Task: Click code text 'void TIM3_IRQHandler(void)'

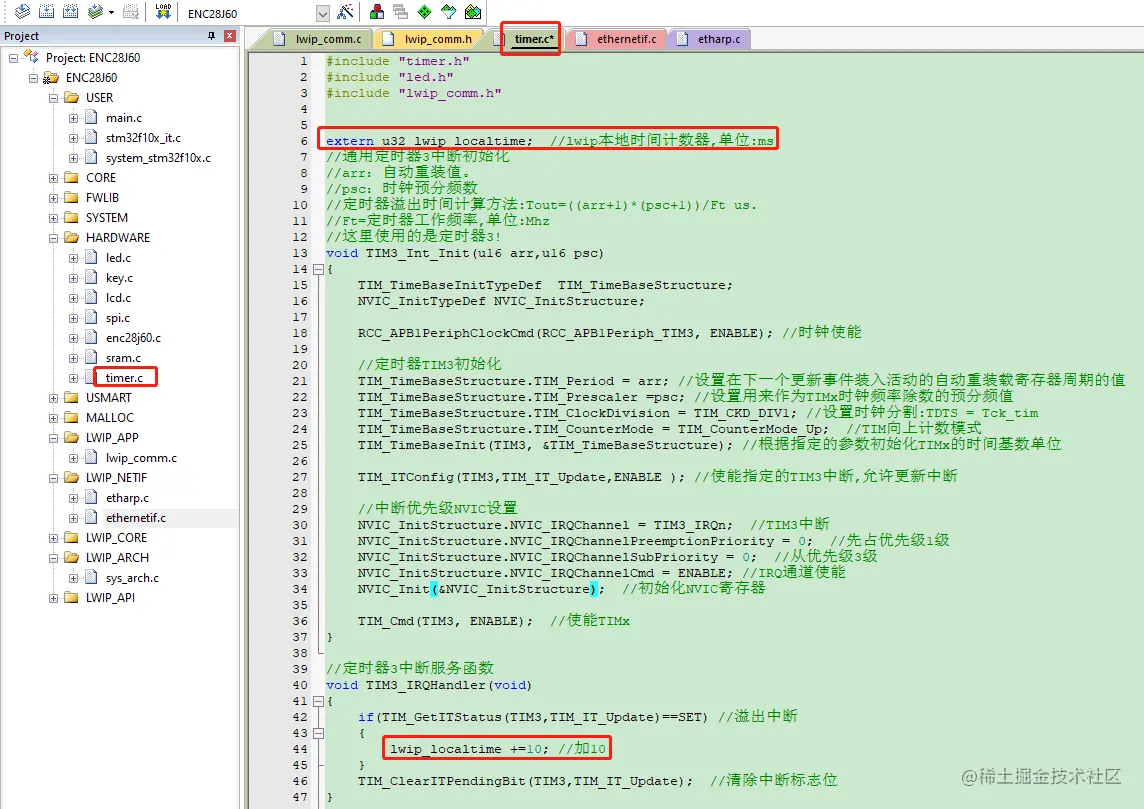Action: click(429, 685)
